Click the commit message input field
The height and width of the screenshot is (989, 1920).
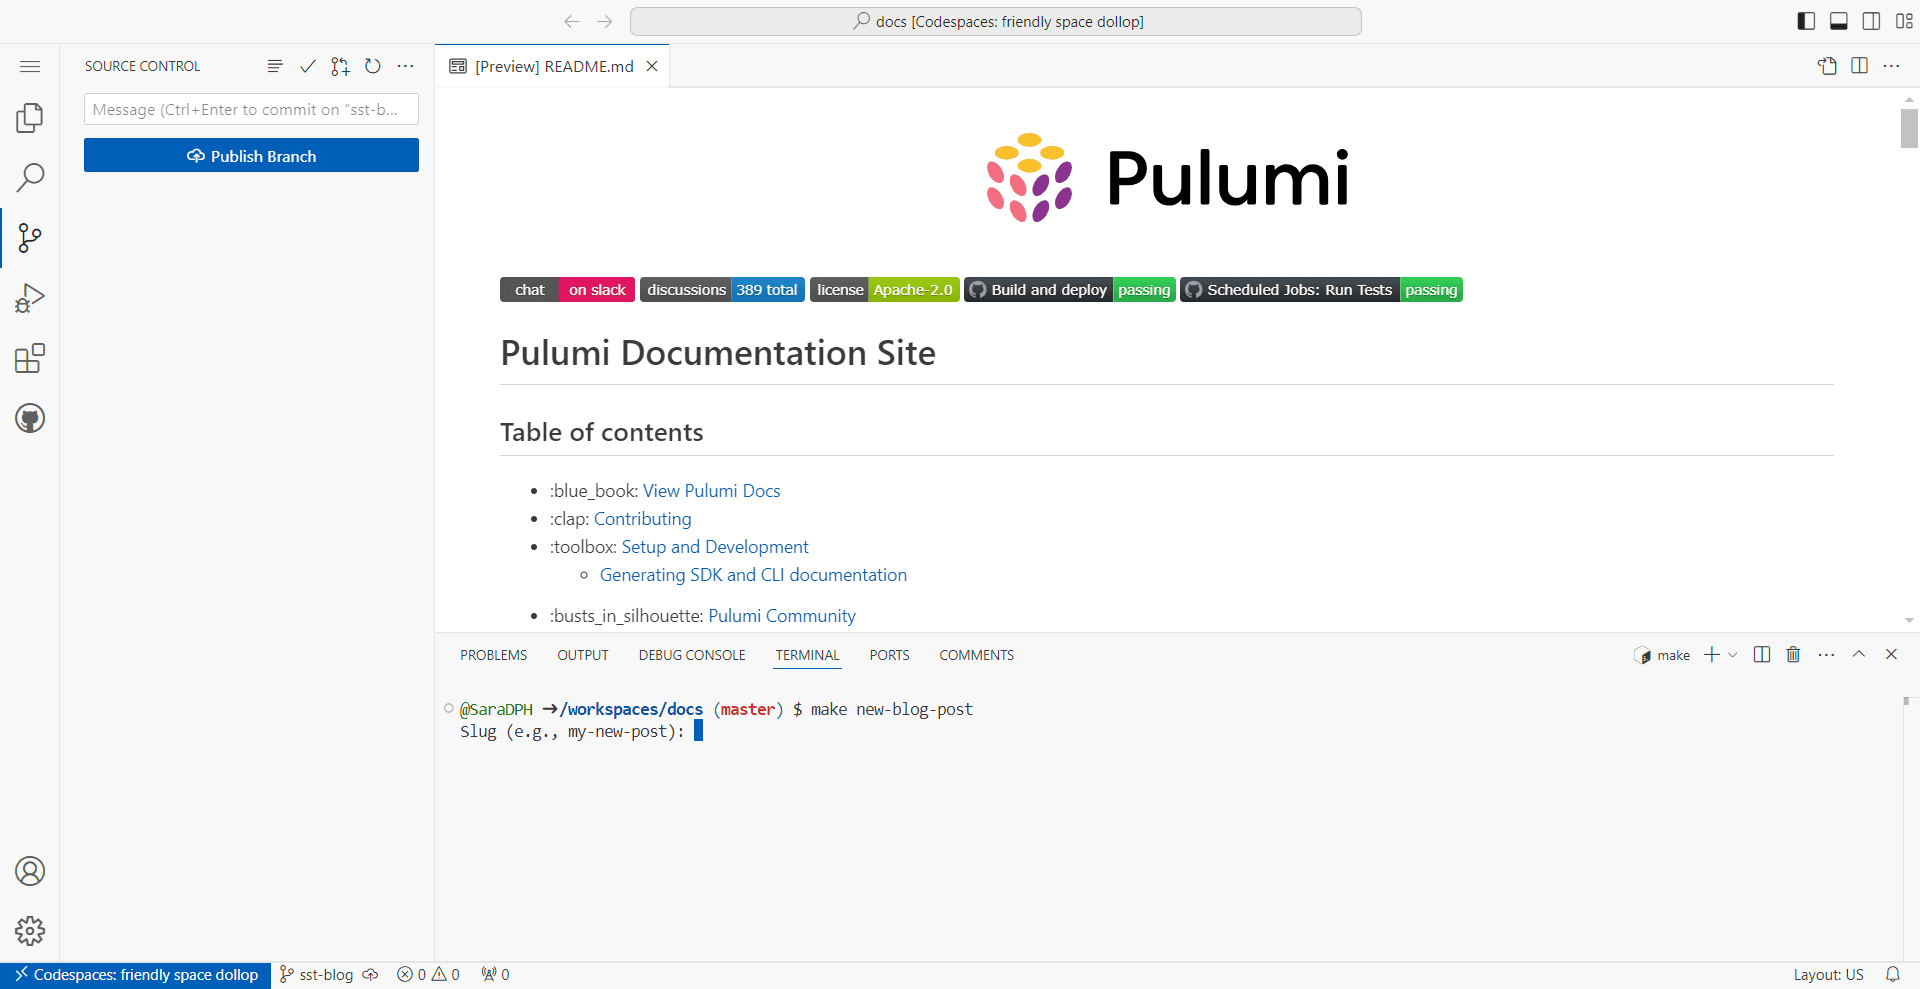(251, 109)
